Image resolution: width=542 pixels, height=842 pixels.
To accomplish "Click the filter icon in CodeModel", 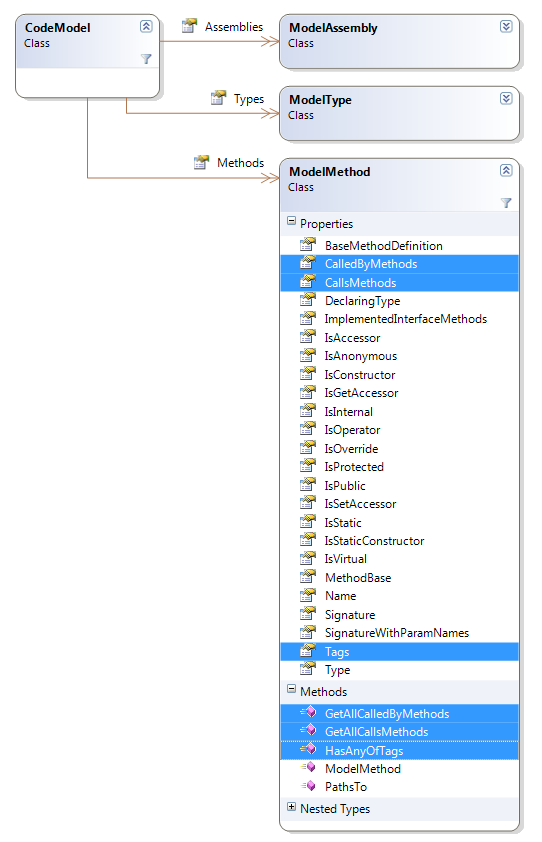I will pyautogui.click(x=146, y=59).
